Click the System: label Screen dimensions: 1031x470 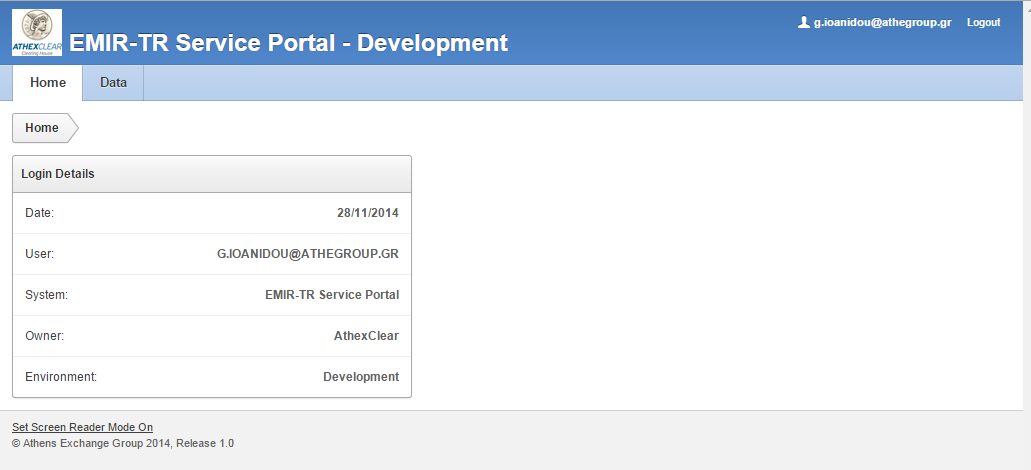click(47, 295)
